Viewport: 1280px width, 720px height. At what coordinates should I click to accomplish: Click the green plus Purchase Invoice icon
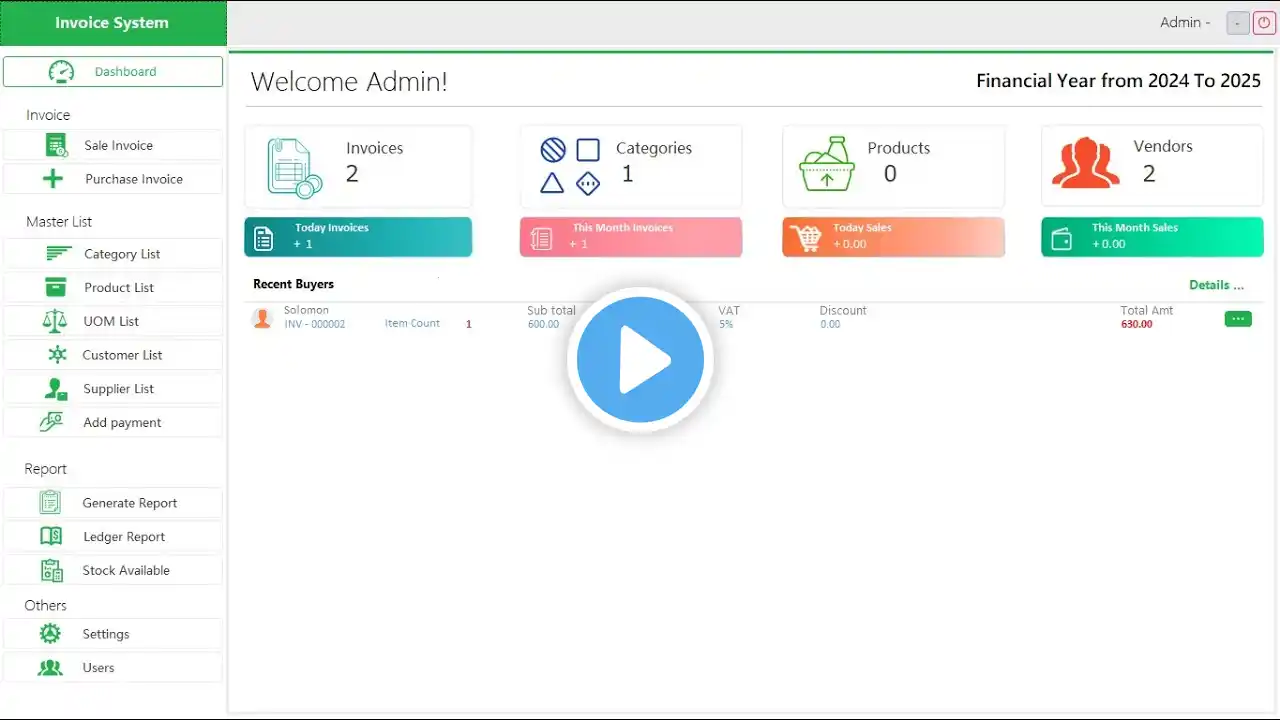coord(53,179)
